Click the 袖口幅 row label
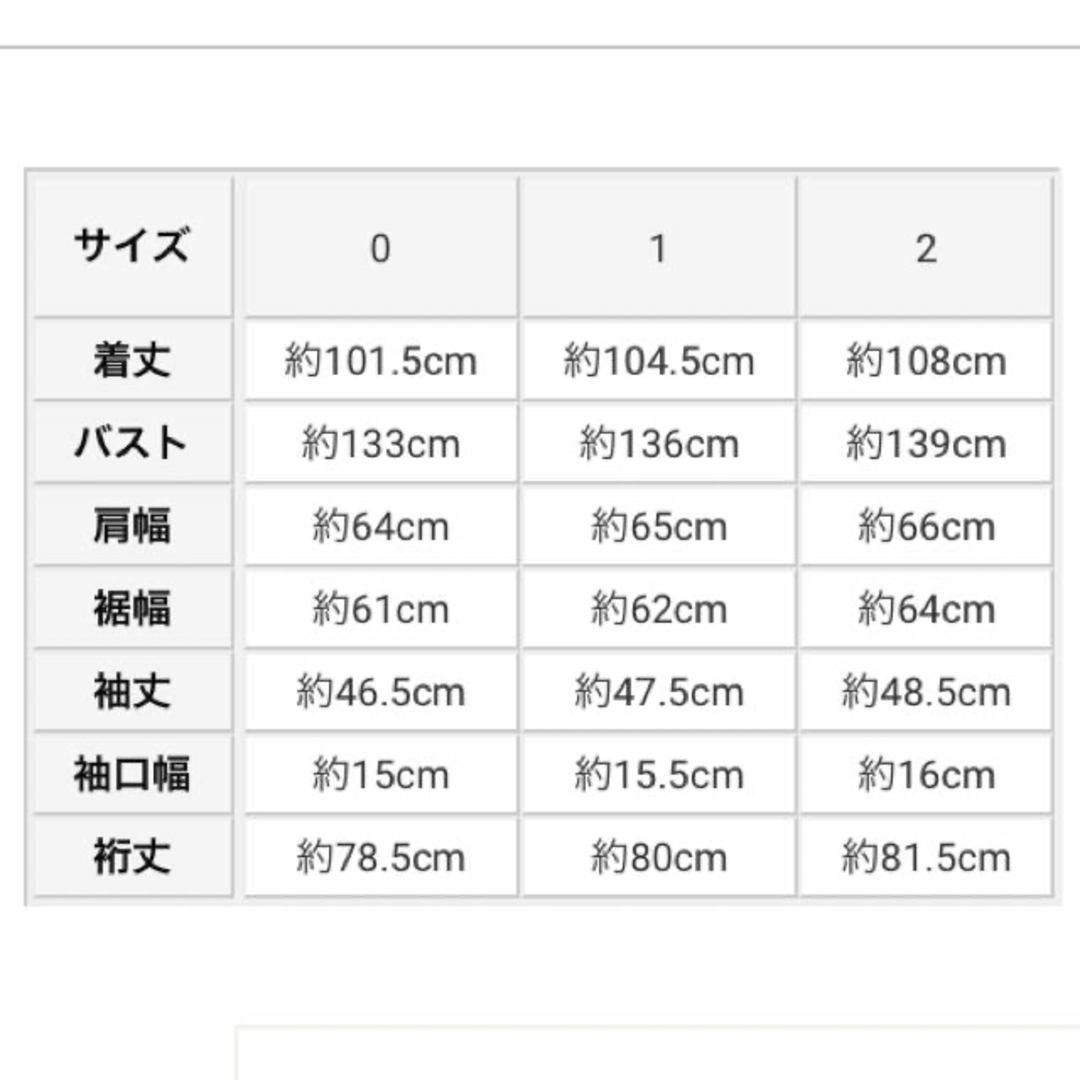The width and height of the screenshot is (1080, 1080). pos(131,775)
